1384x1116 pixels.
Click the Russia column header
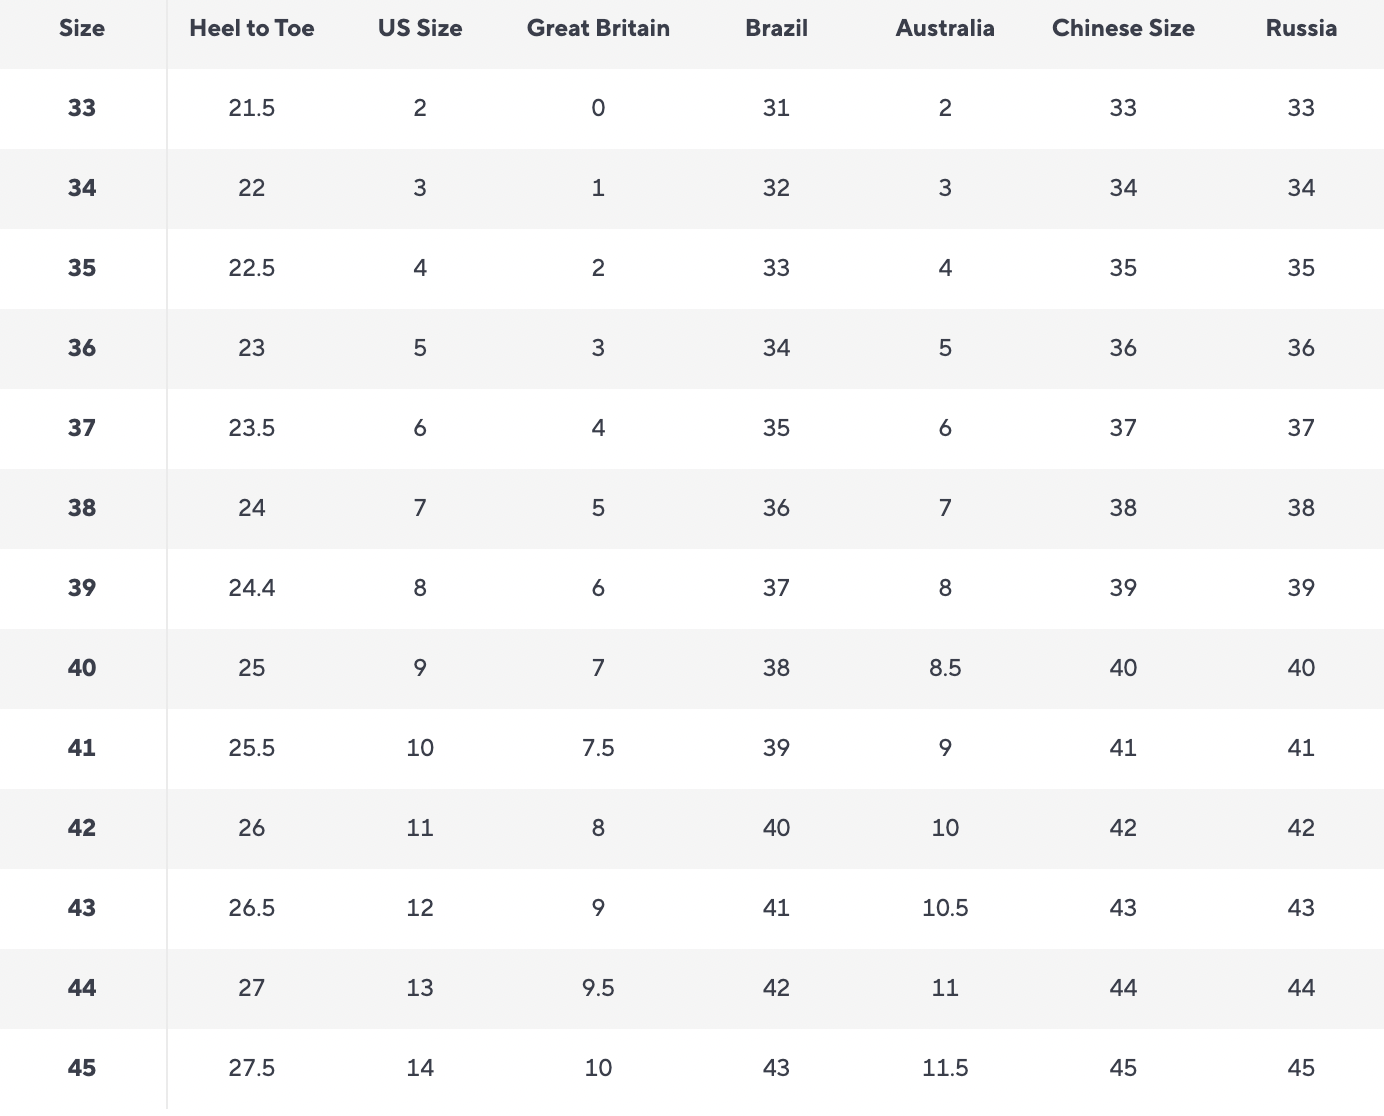click(x=1301, y=28)
